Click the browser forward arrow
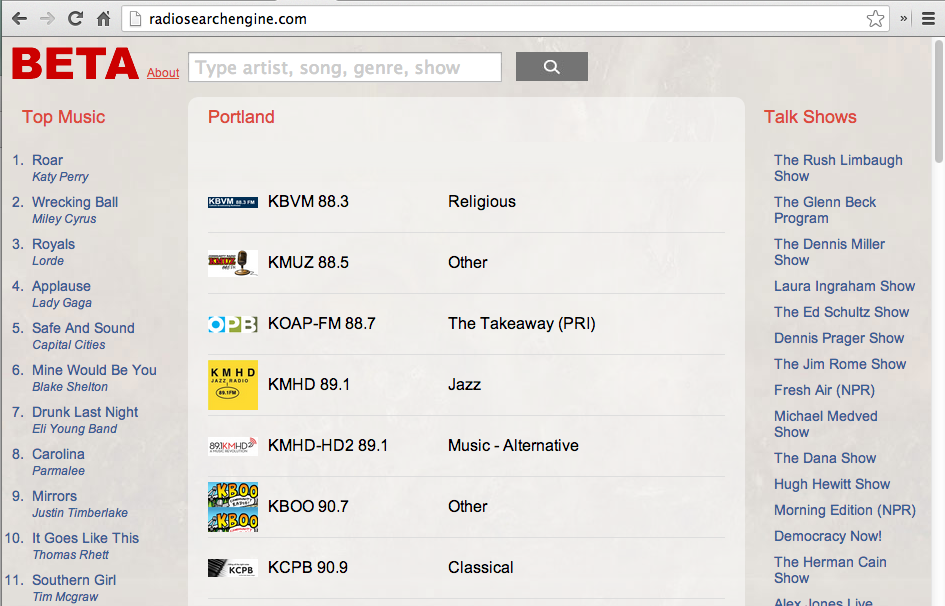 [x=47, y=19]
